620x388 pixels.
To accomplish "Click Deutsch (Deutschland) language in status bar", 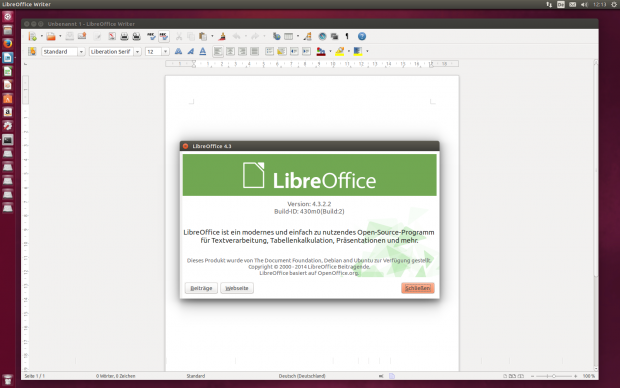I will 302,376.
